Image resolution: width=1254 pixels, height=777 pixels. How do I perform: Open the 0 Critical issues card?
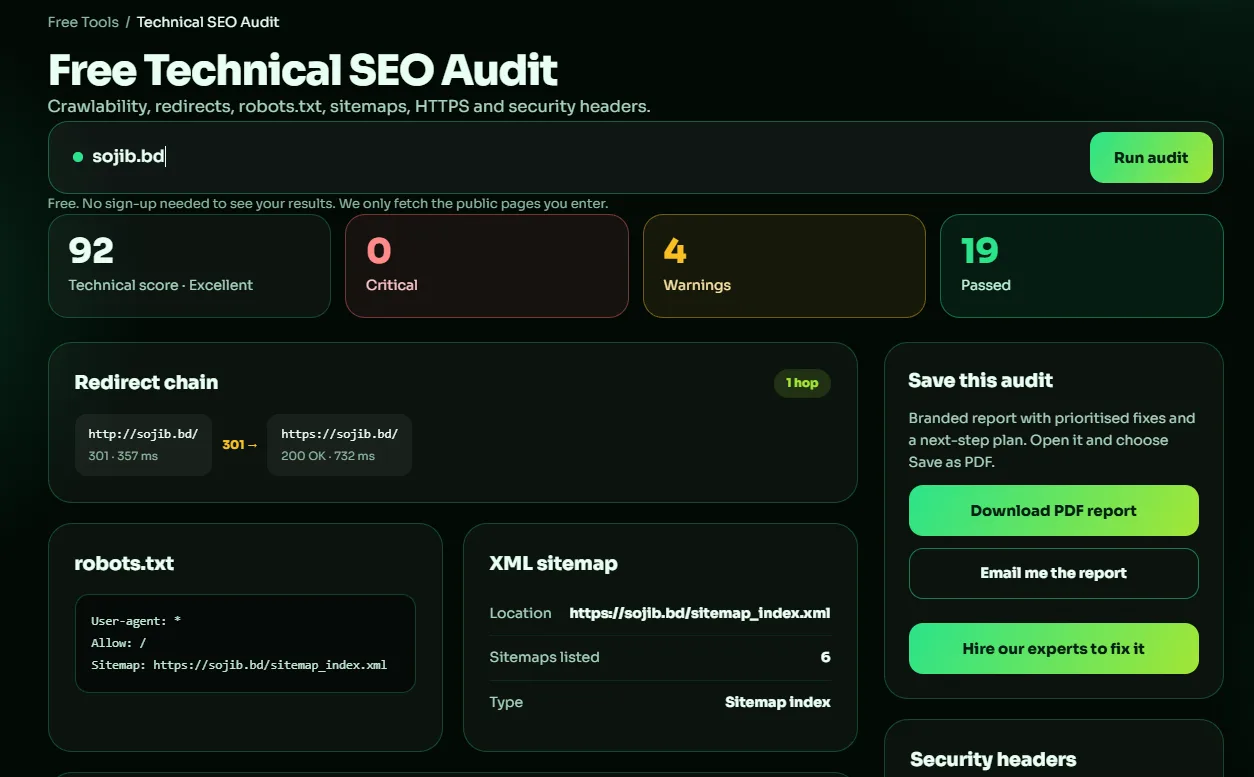487,266
